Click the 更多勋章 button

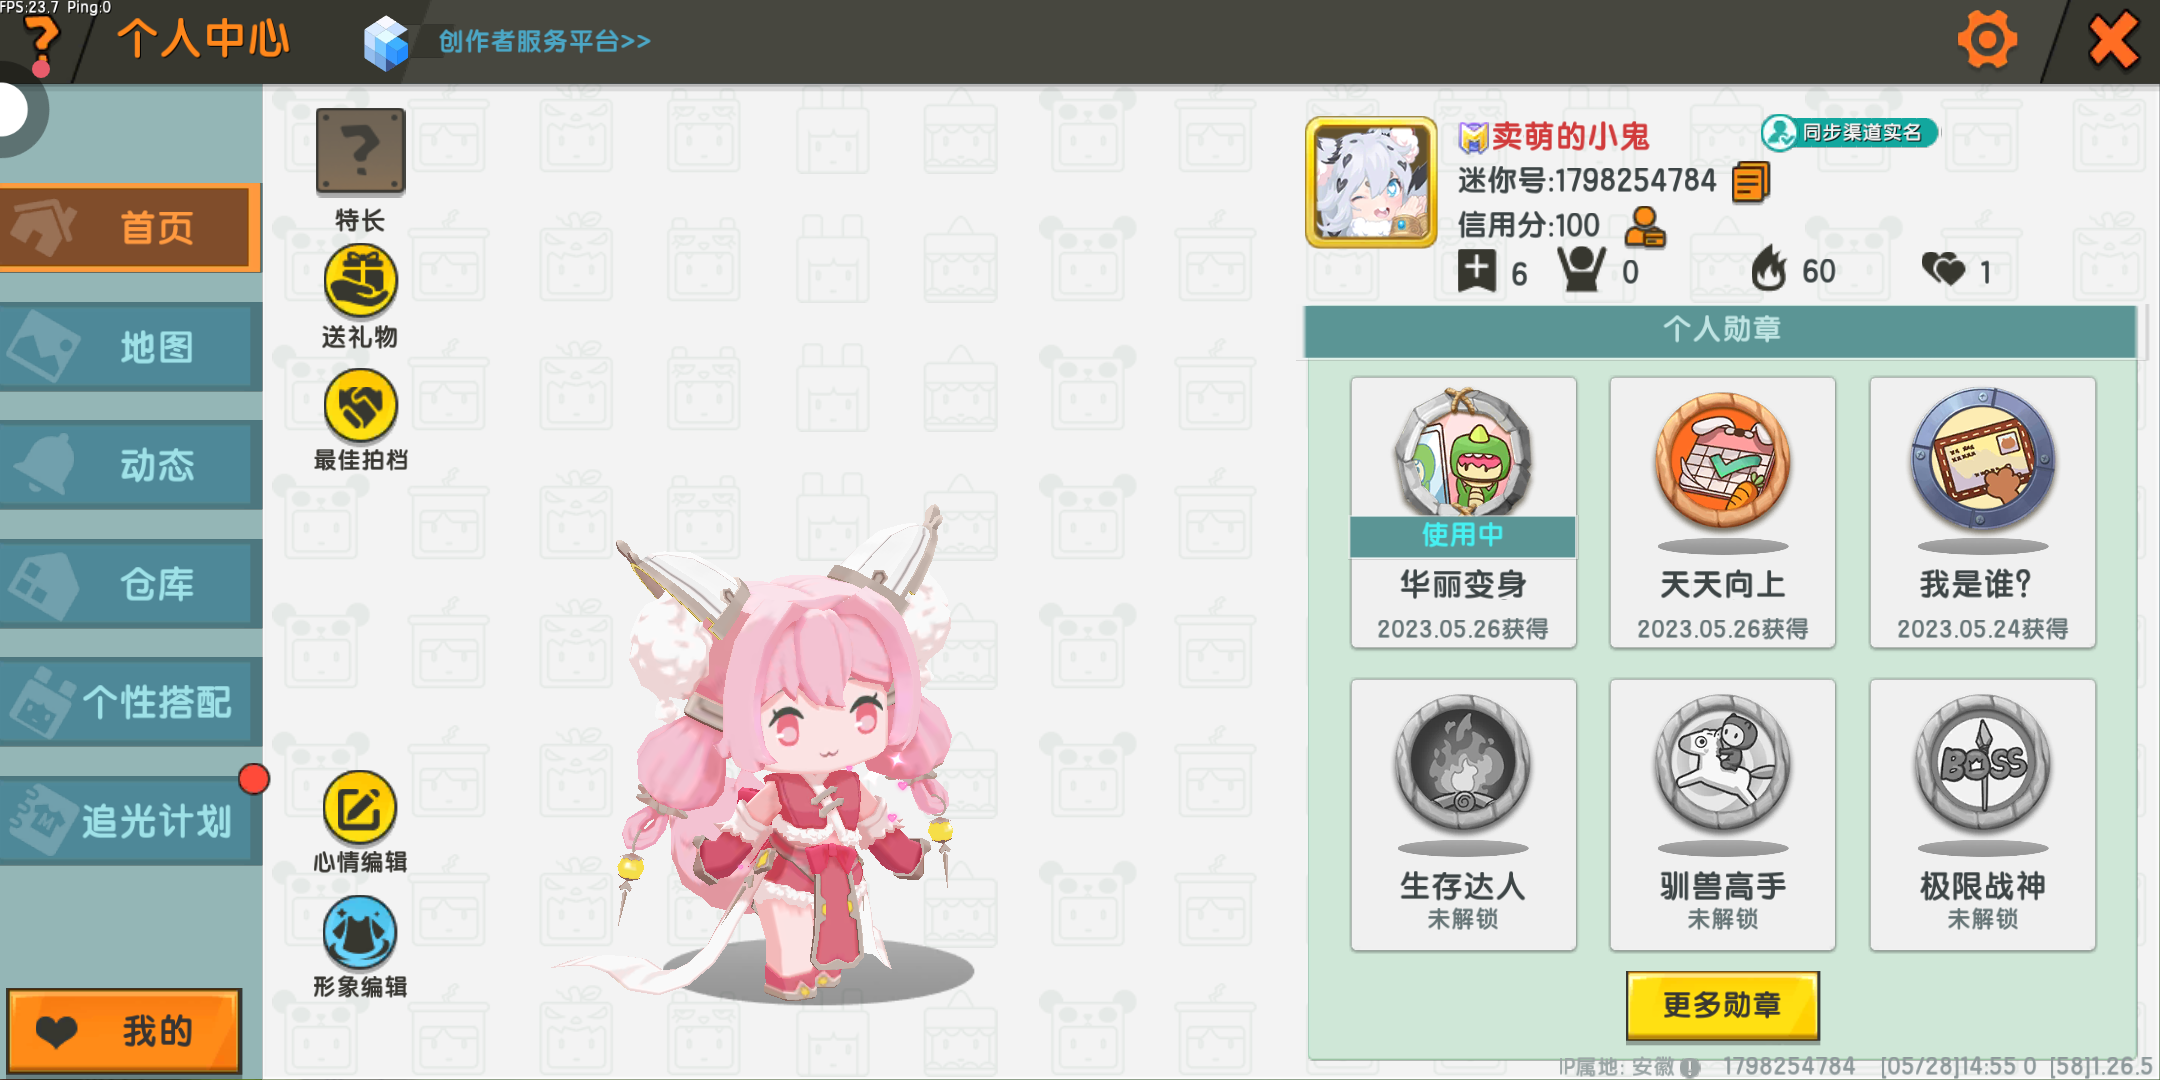(1722, 1005)
